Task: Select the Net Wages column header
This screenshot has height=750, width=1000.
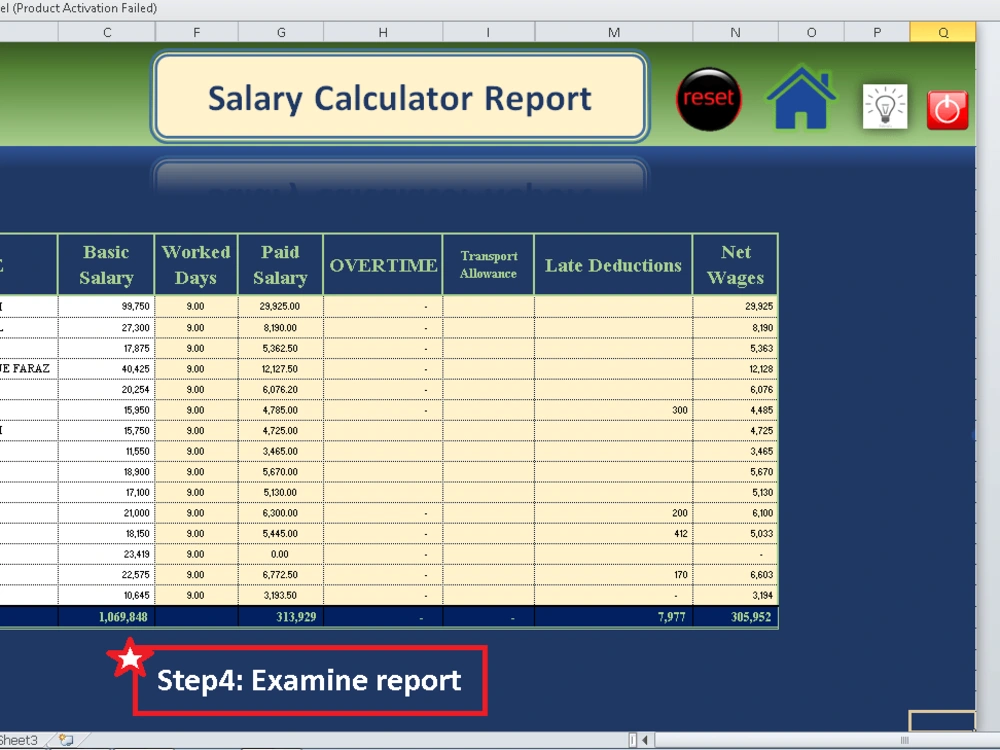Action: [735, 264]
